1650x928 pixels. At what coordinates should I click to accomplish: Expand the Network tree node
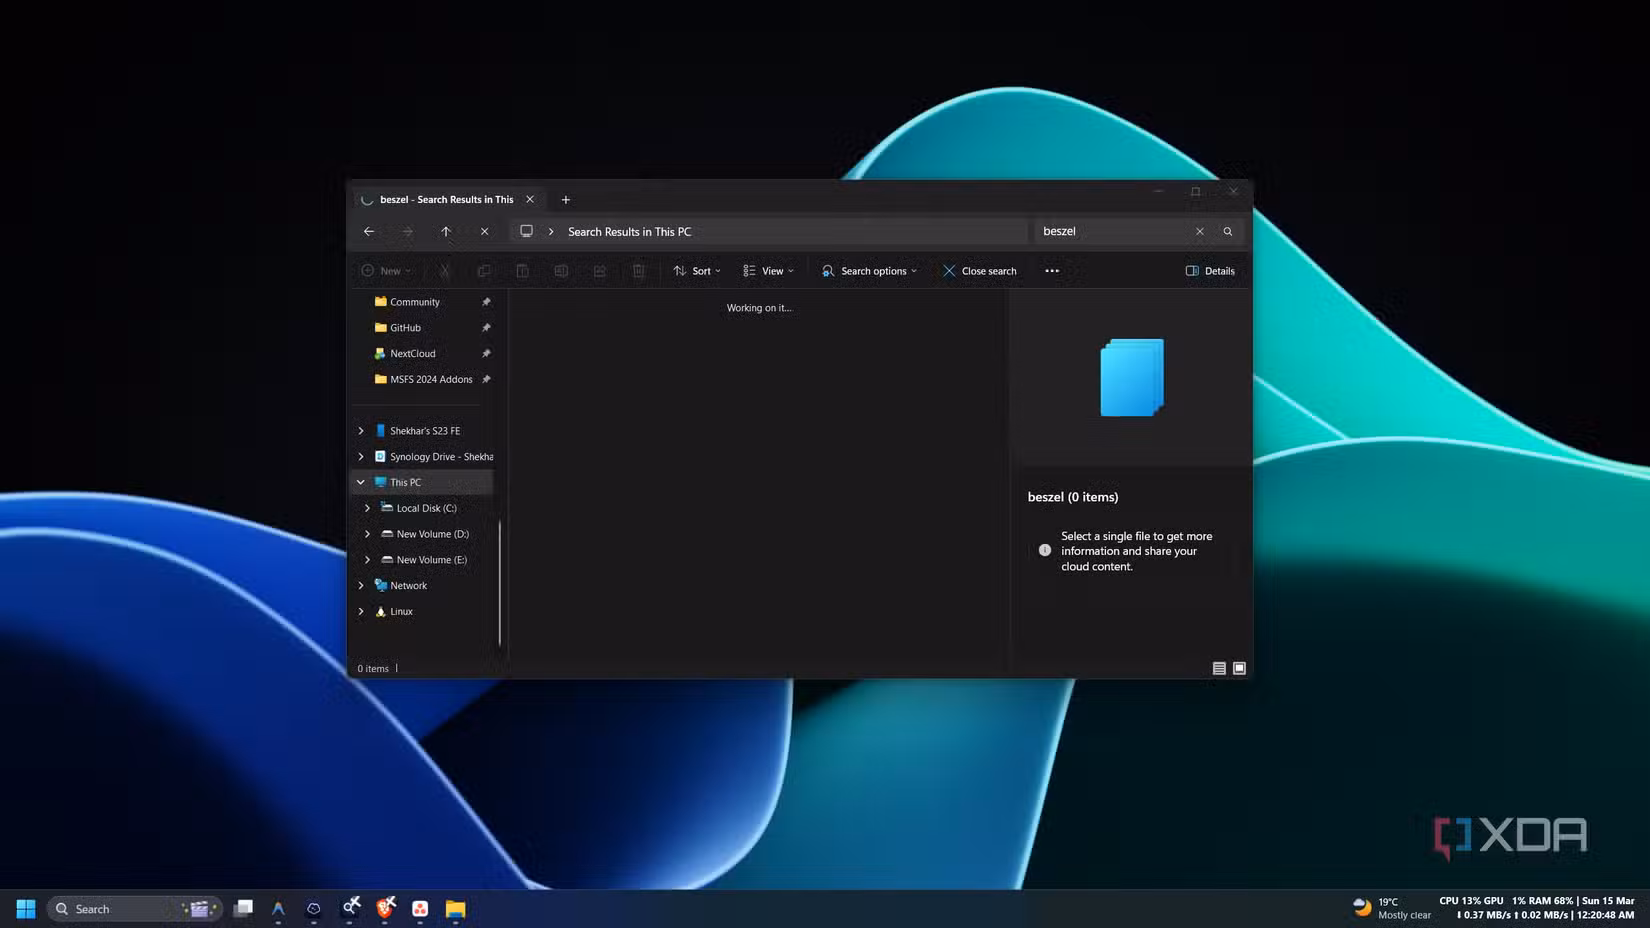[361, 585]
